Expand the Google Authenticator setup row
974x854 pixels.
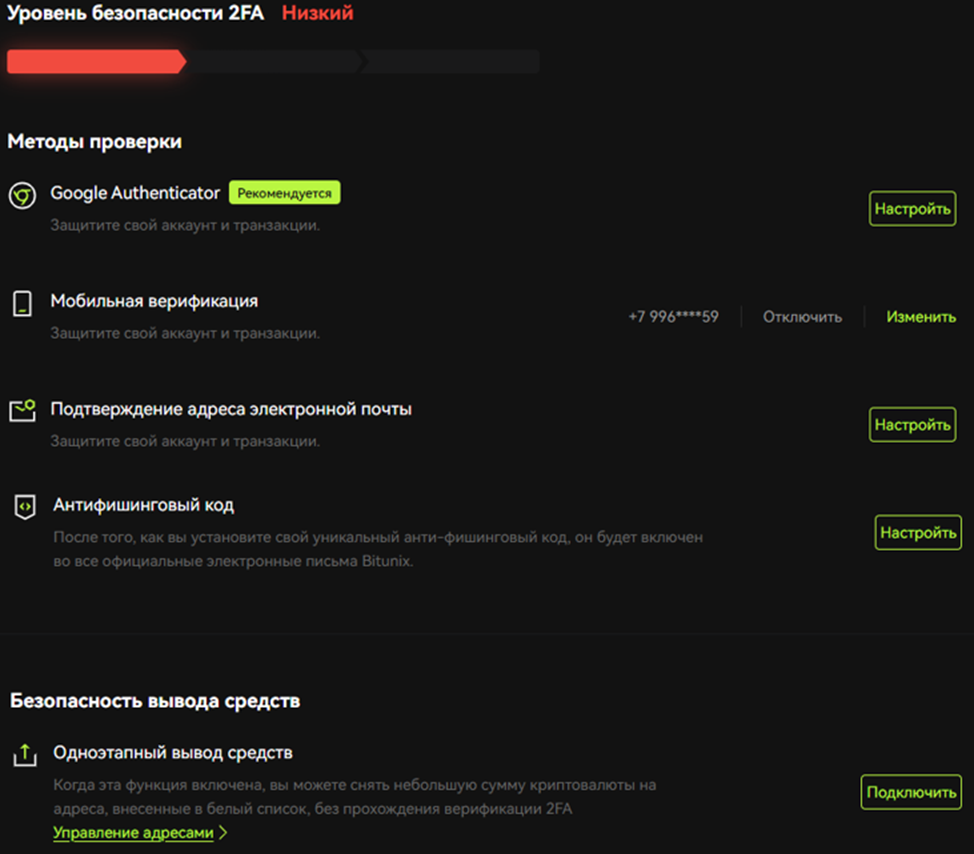911,209
